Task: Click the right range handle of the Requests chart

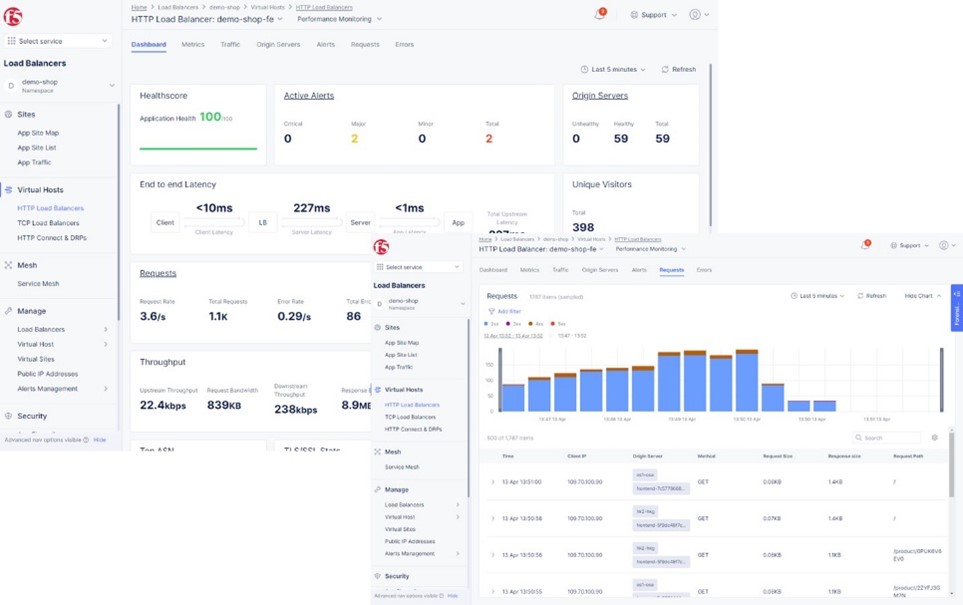Action: pos(942,380)
